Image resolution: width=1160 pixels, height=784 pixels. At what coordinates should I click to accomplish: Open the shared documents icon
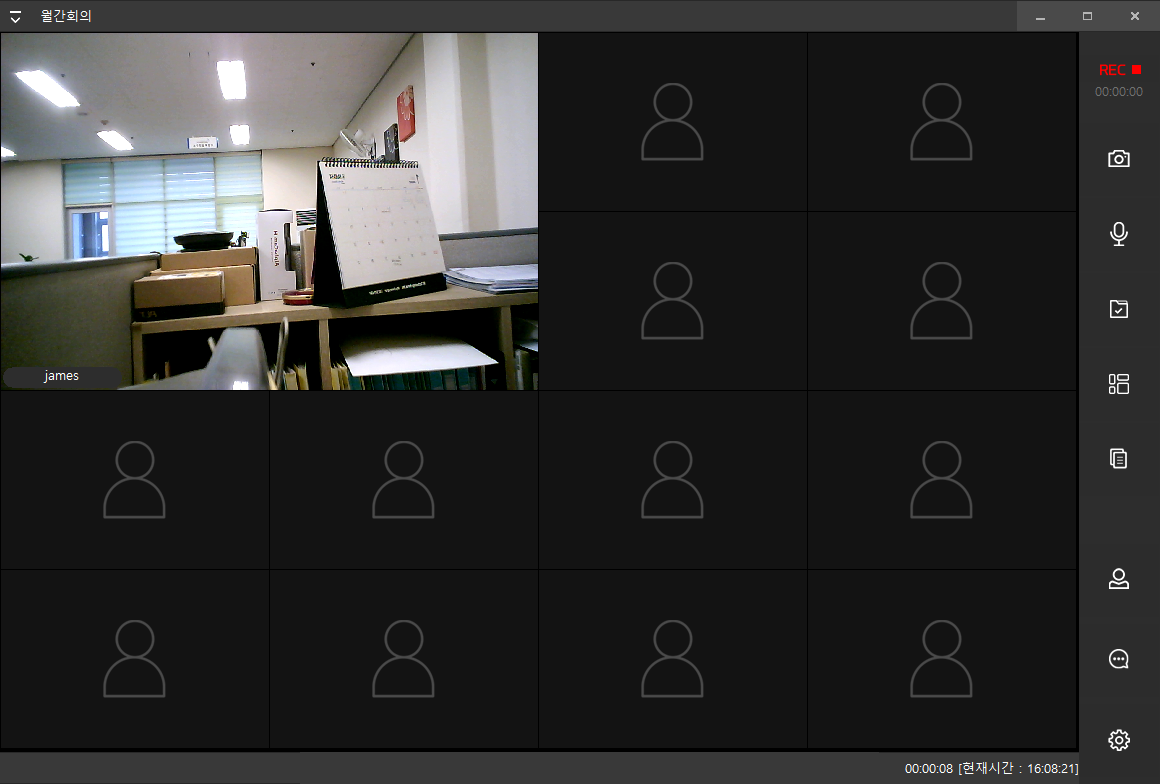1119,459
